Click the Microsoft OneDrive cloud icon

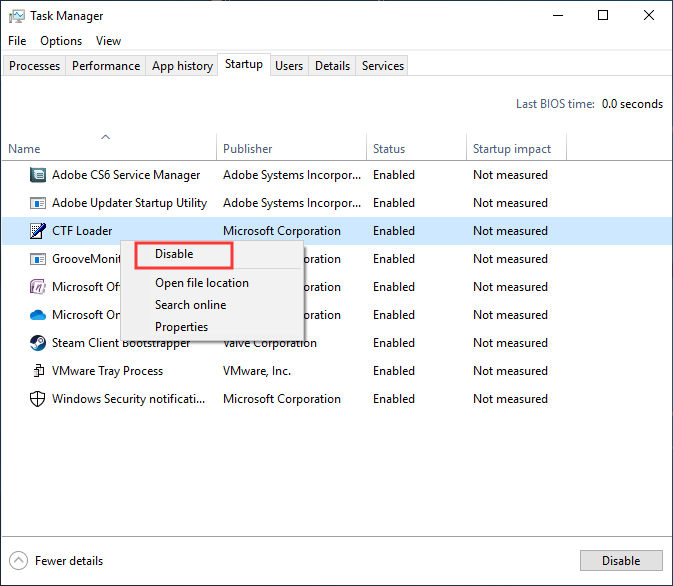[x=38, y=315]
